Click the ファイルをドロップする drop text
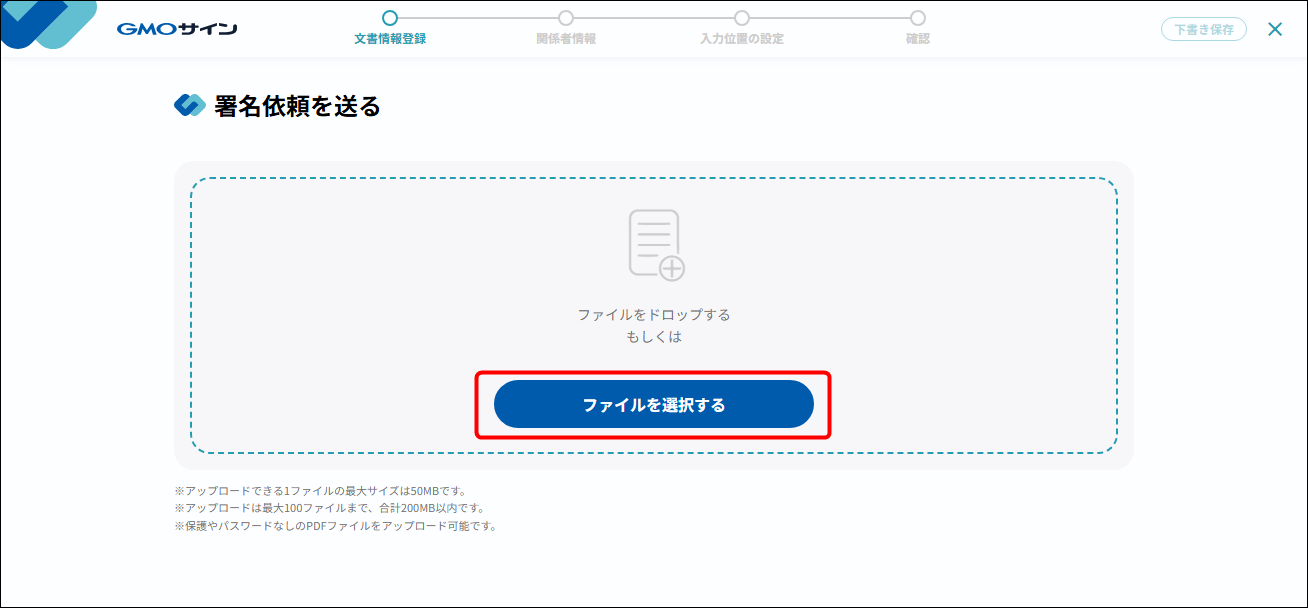Viewport: 1308px width, 608px height. tap(654, 315)
